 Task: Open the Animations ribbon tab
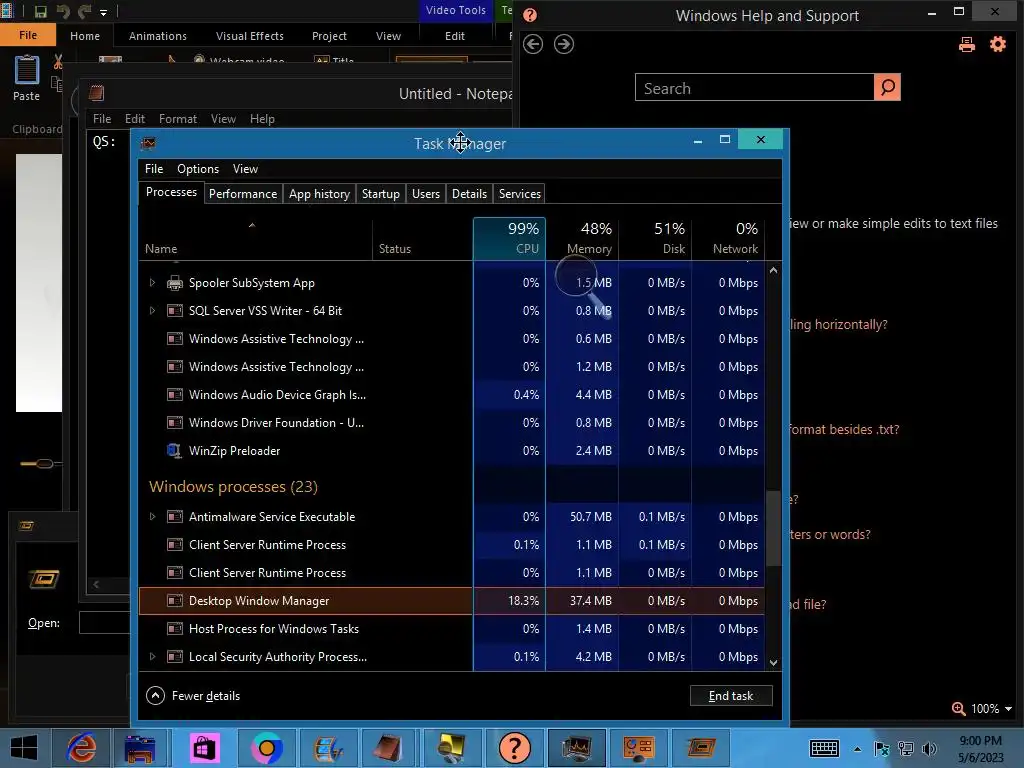pos(157,36)
